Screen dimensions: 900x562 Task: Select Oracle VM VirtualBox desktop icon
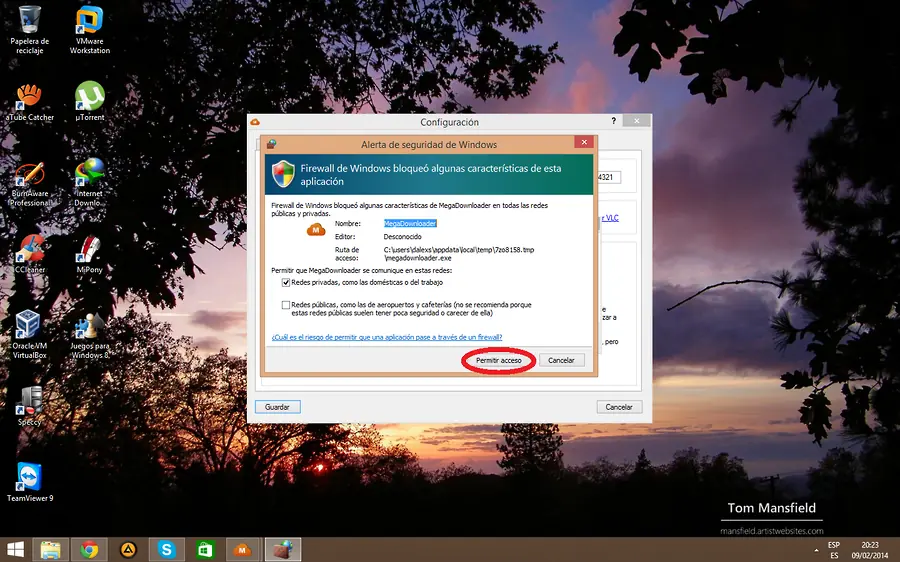tap(29, 335)
